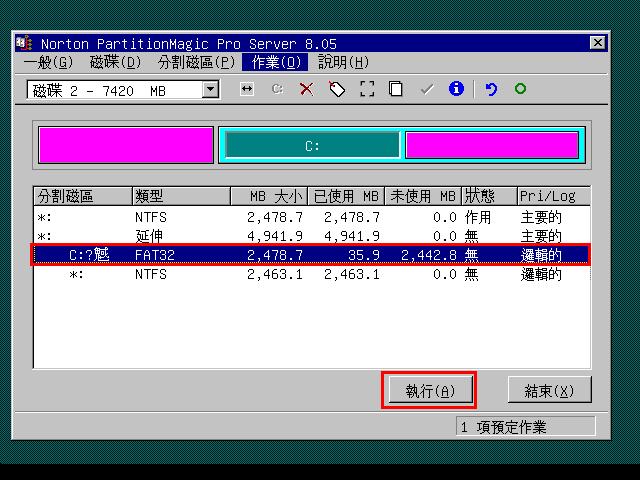The height and width of the screenshot is (480, 640).
Task: Select the NTFS row sized 2,463.1
Action: (312, 274)
